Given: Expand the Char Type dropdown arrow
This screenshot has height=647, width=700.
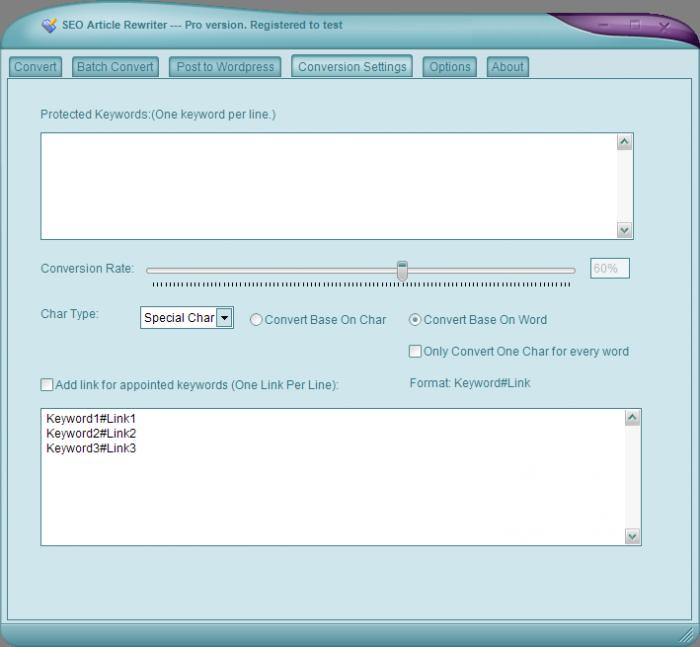Looking at the screenshot, I should pos(225,317).
